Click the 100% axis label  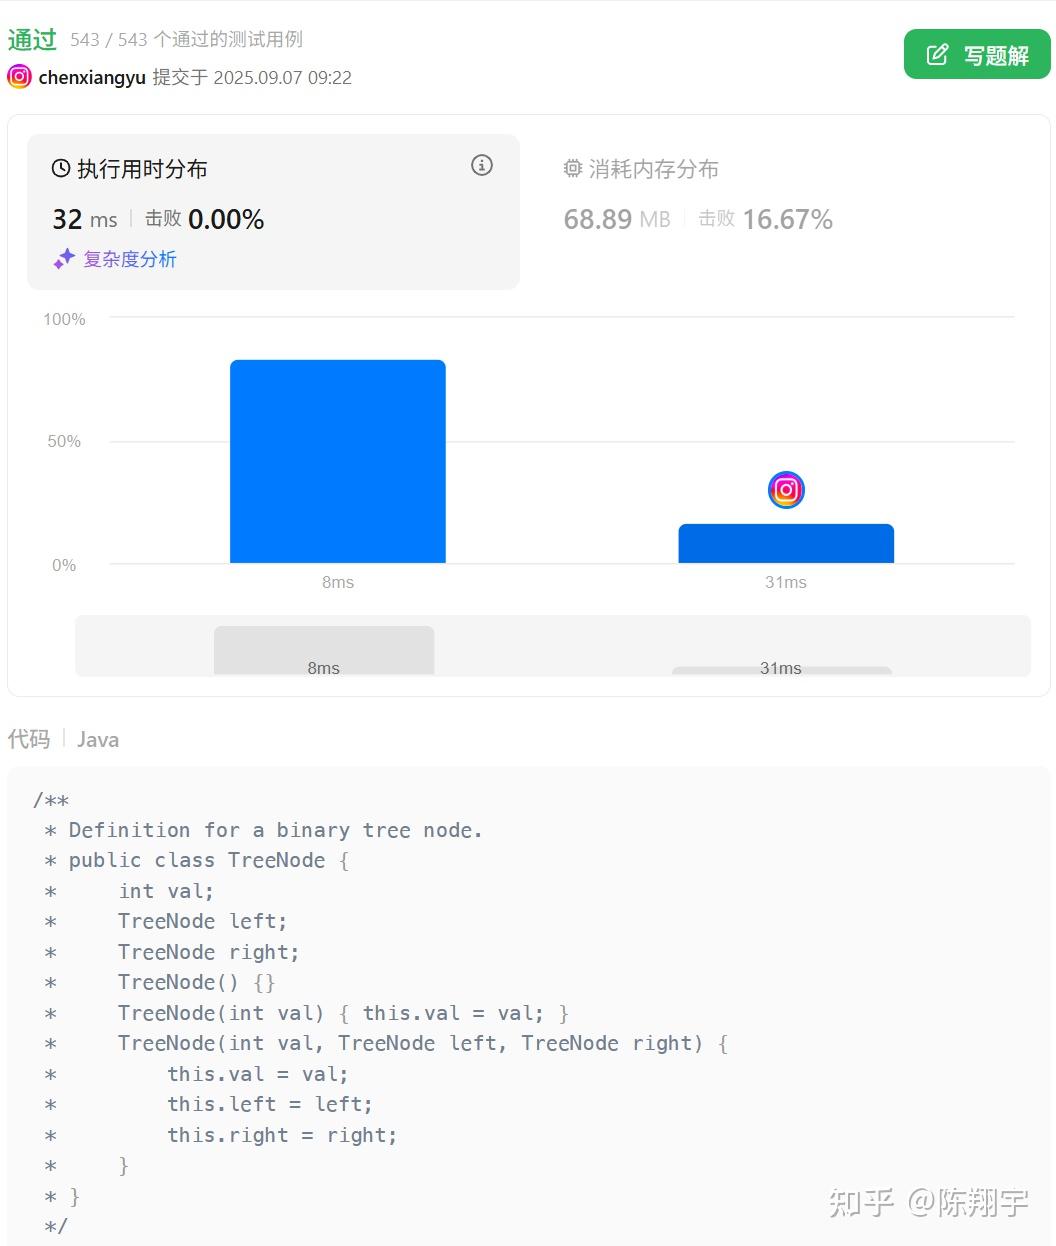64,319
